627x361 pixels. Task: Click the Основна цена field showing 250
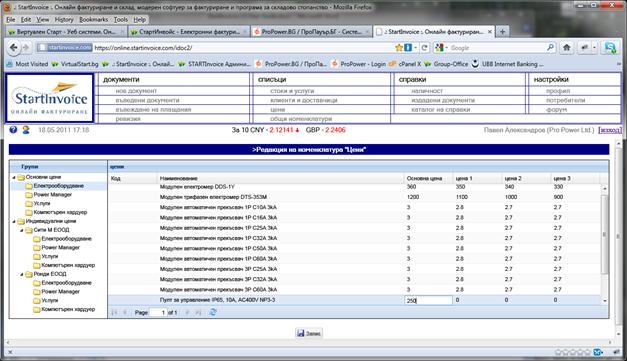[428, 300]
